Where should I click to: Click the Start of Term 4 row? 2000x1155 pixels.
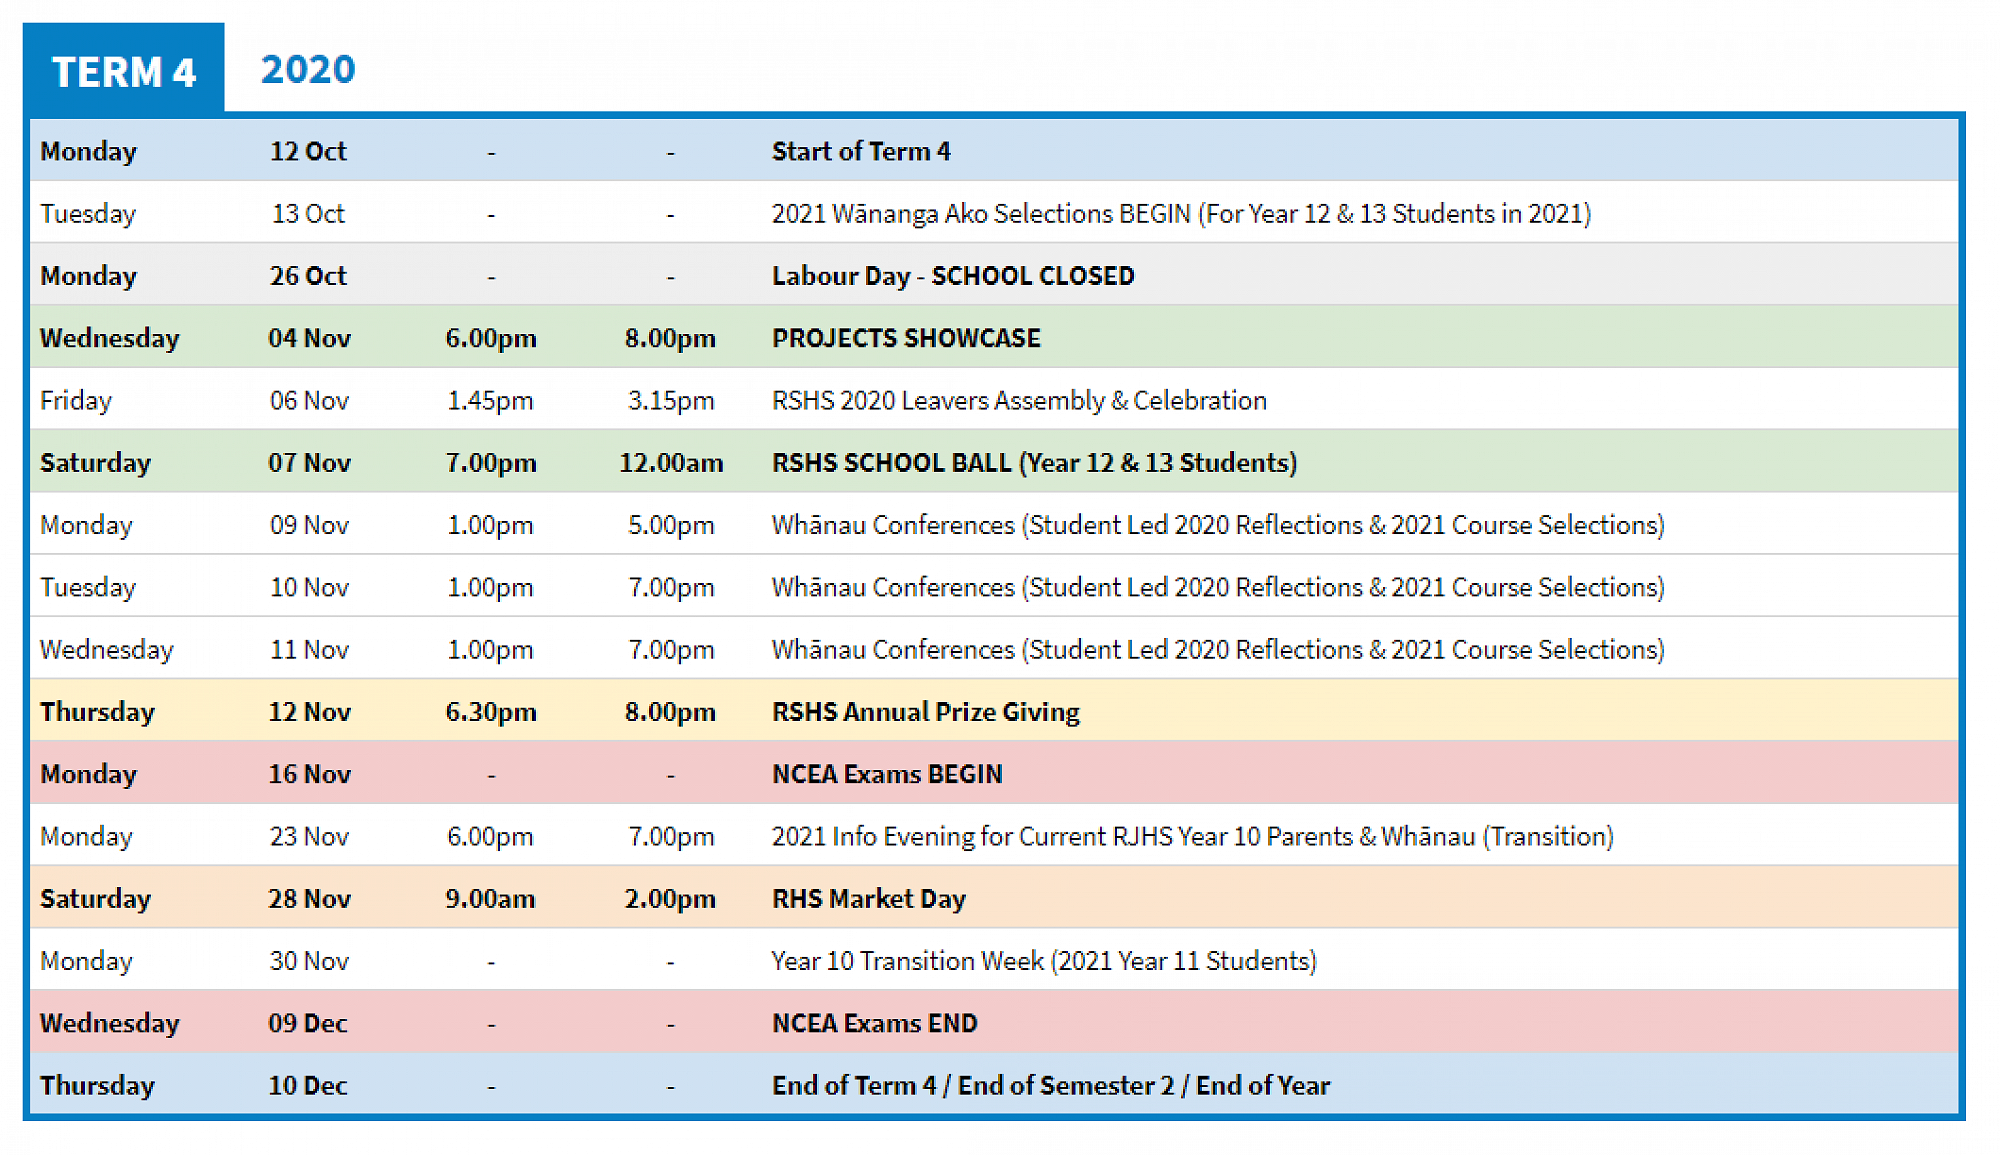pyautogui.click(x=860, y=151)
